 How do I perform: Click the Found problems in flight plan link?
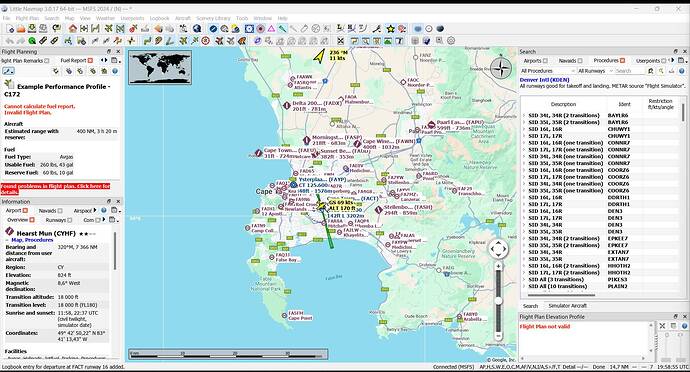tap(55, 189)
